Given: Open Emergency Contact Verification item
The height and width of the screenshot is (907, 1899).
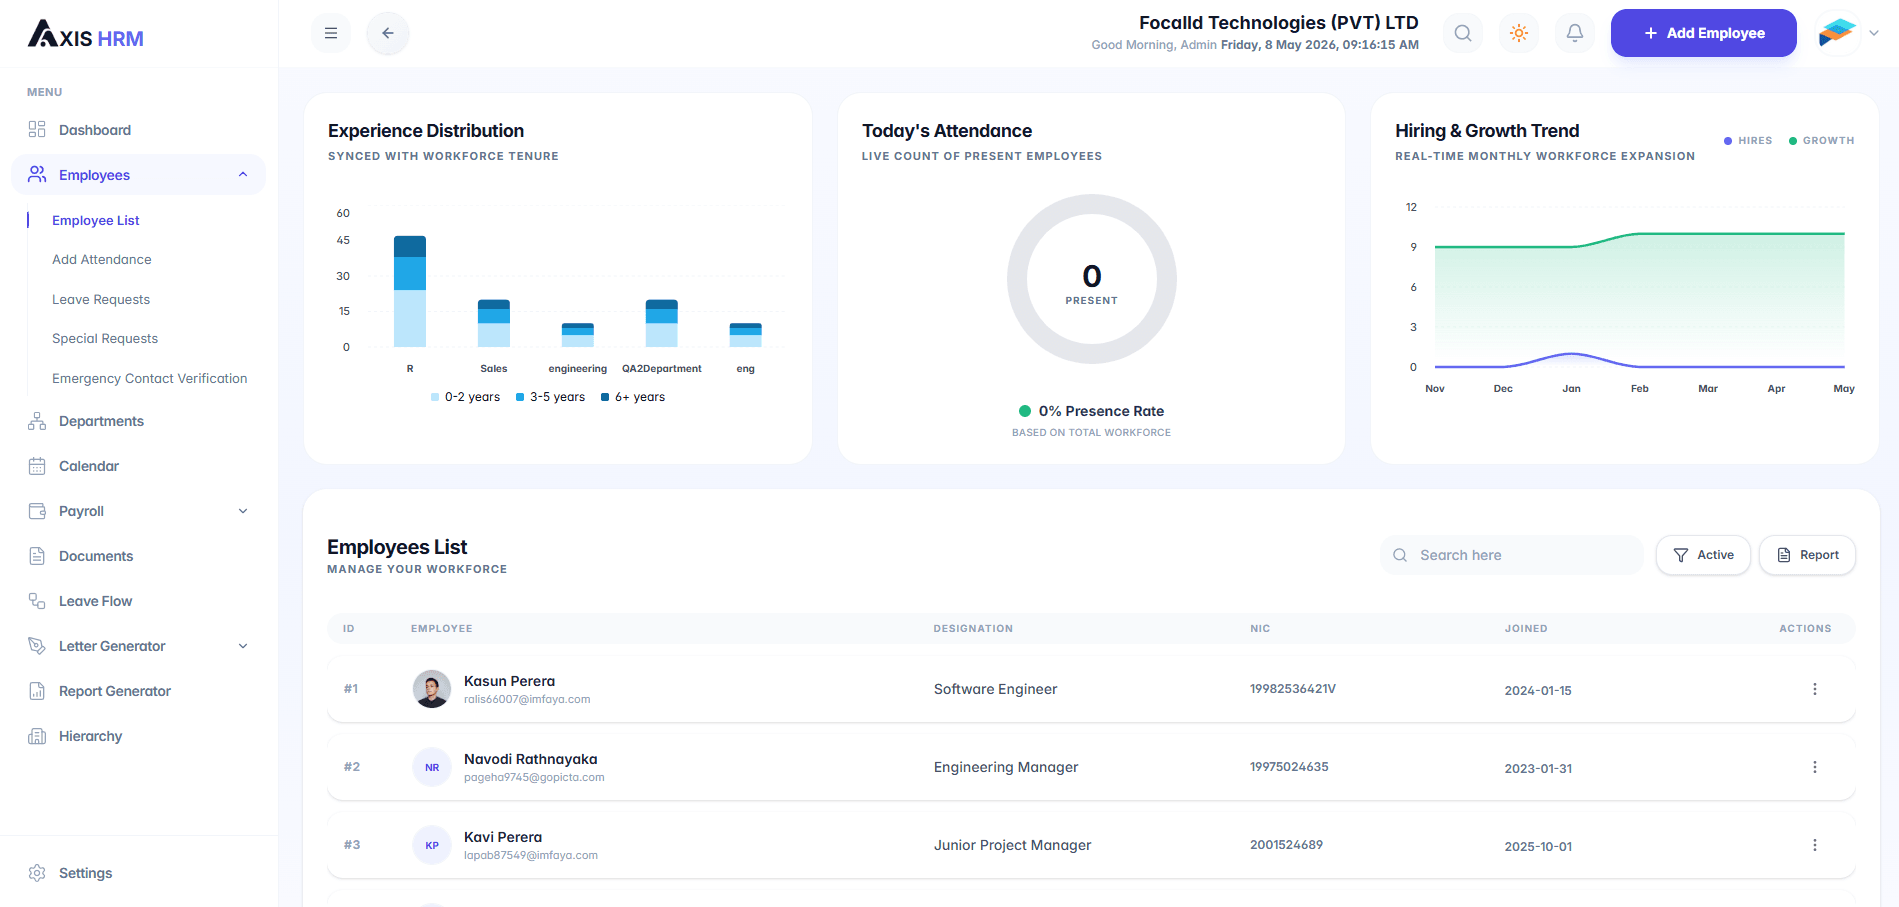Looking at the screenshot, I should (150, 378).
